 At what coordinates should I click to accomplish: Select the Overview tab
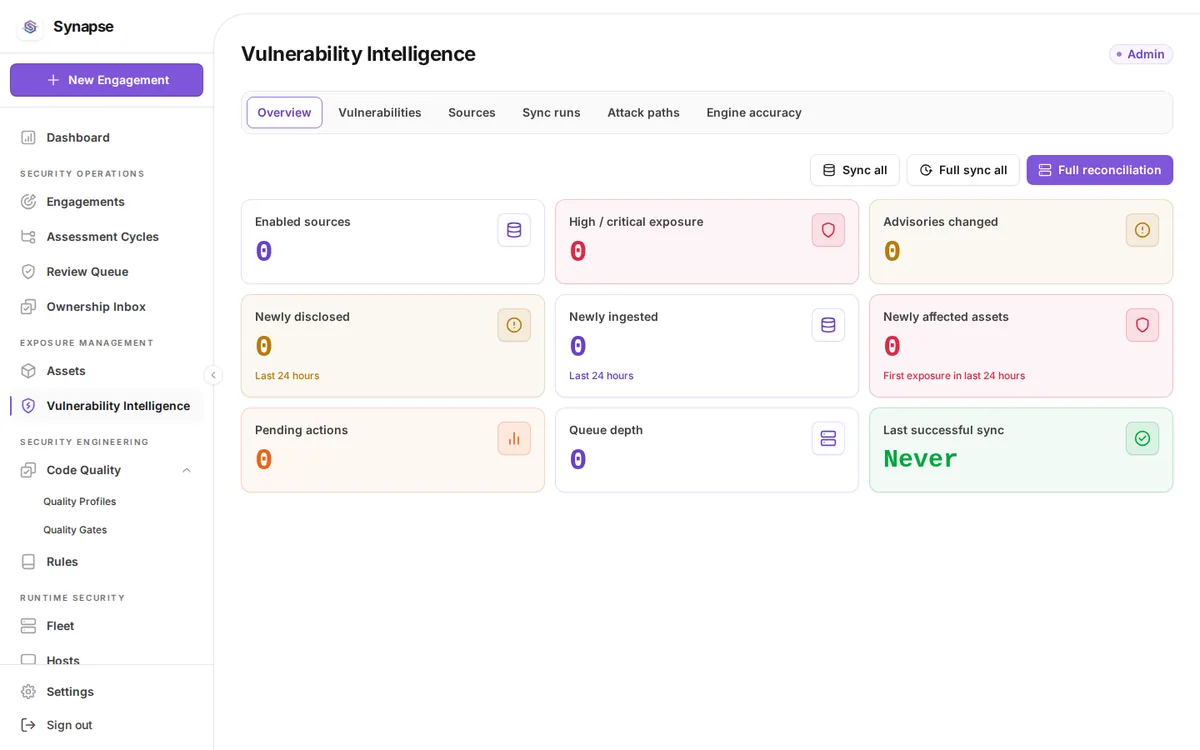[x=284, y=112]
